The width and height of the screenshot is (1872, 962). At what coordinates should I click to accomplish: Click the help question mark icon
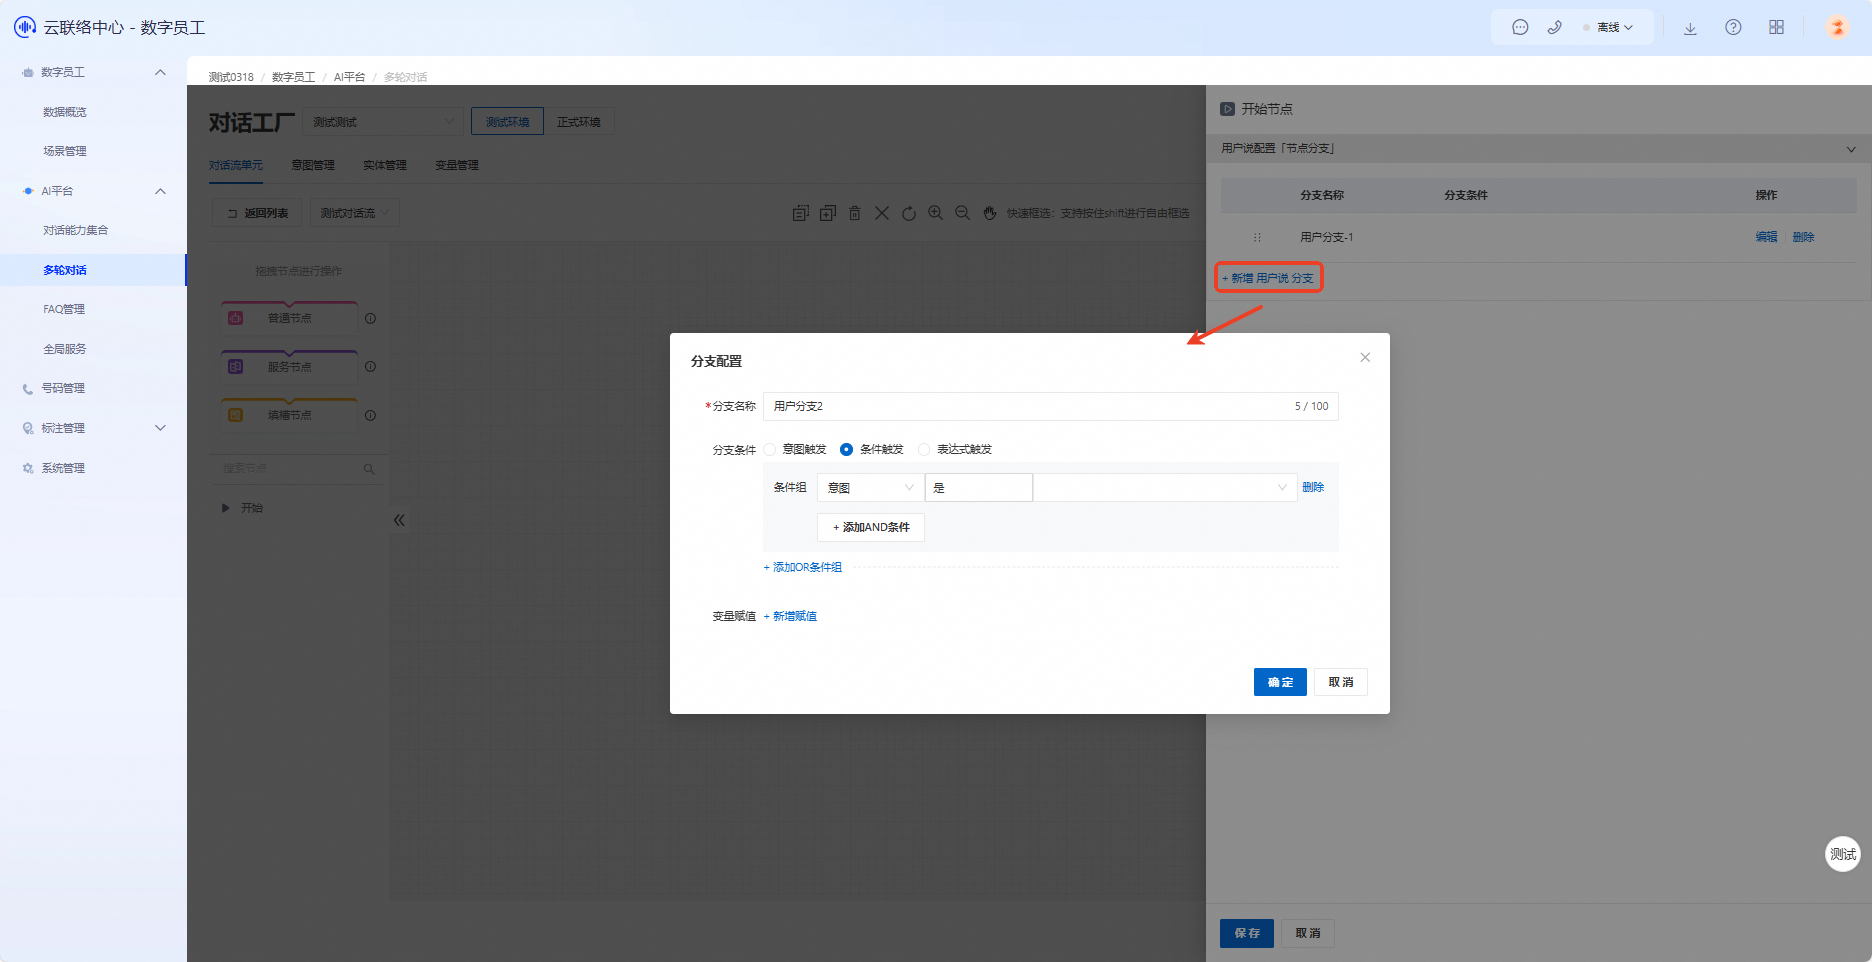pyautogui.click(x=1733, y=28)
